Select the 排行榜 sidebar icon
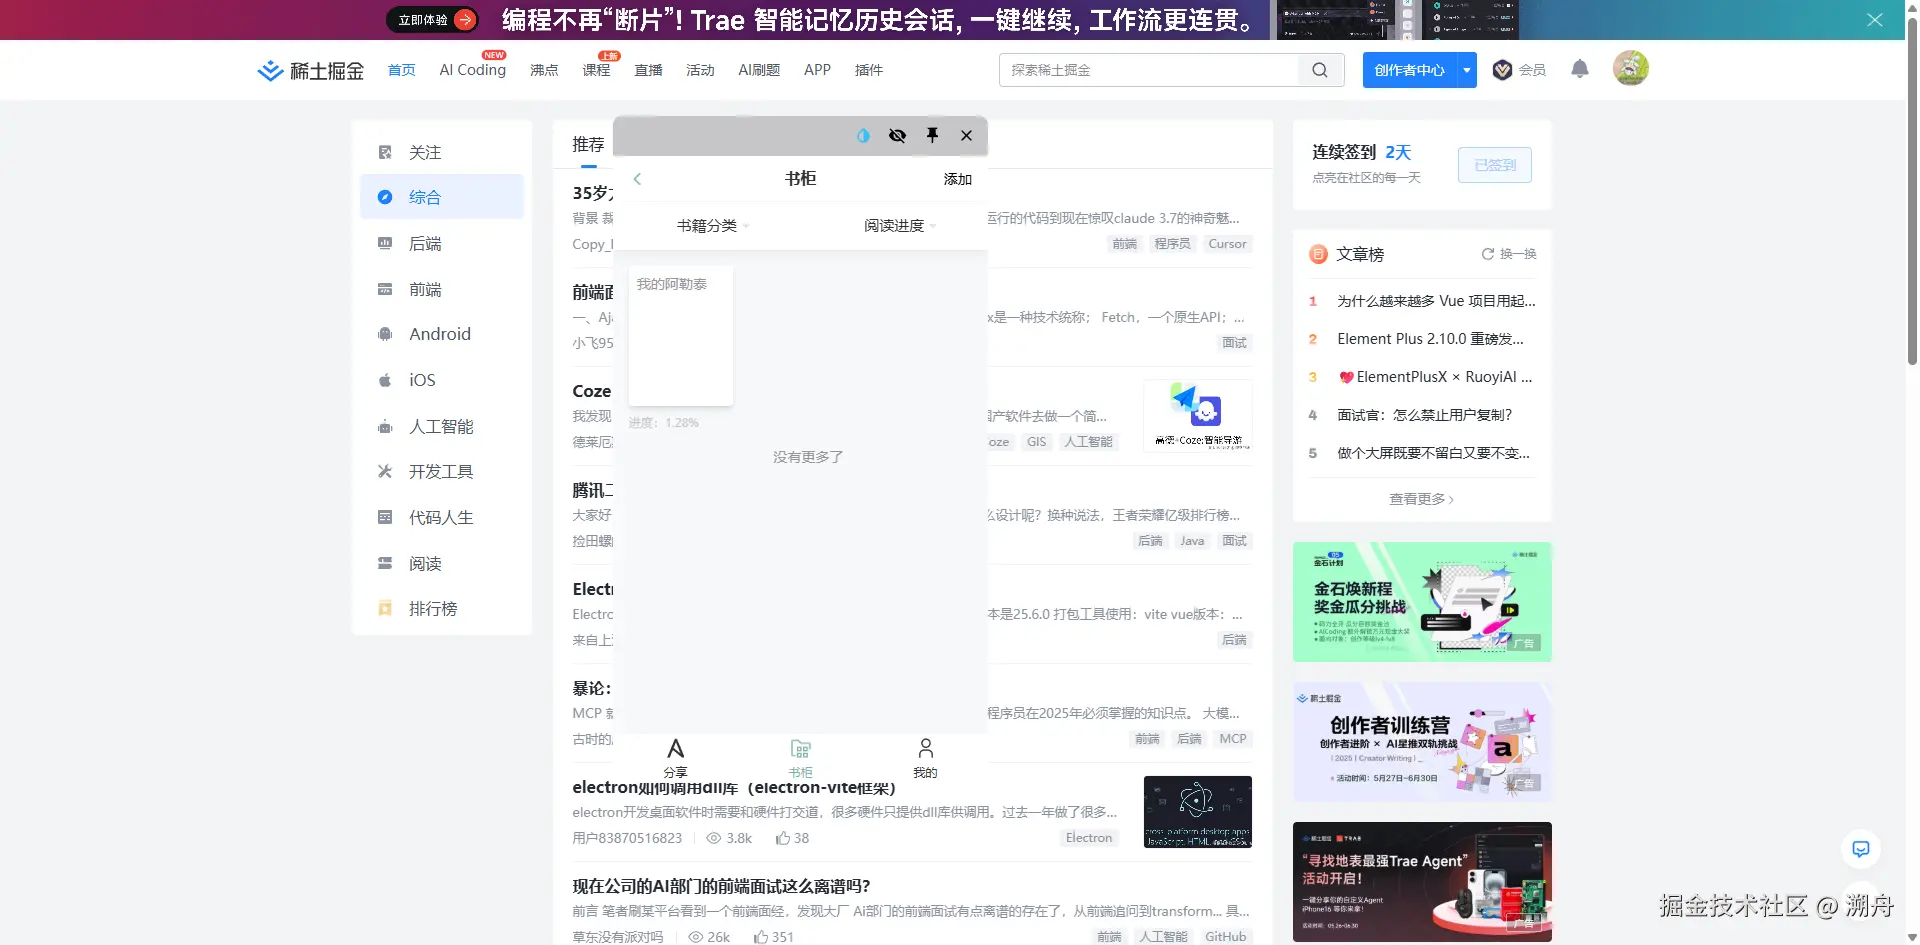The width and height of the screenshot is (1920, 945). (385, 608)
